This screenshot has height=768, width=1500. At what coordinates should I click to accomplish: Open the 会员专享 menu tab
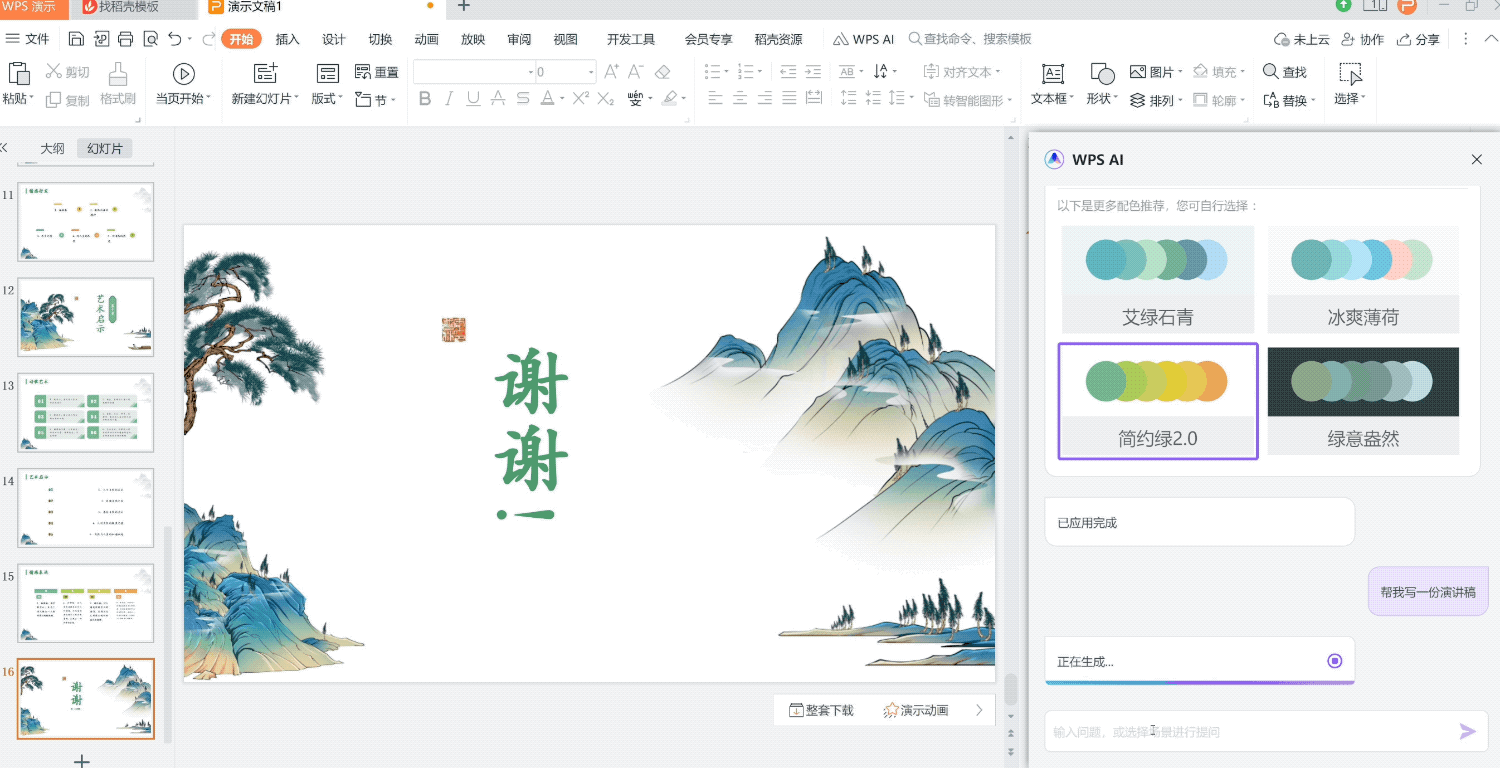point(708,39)
